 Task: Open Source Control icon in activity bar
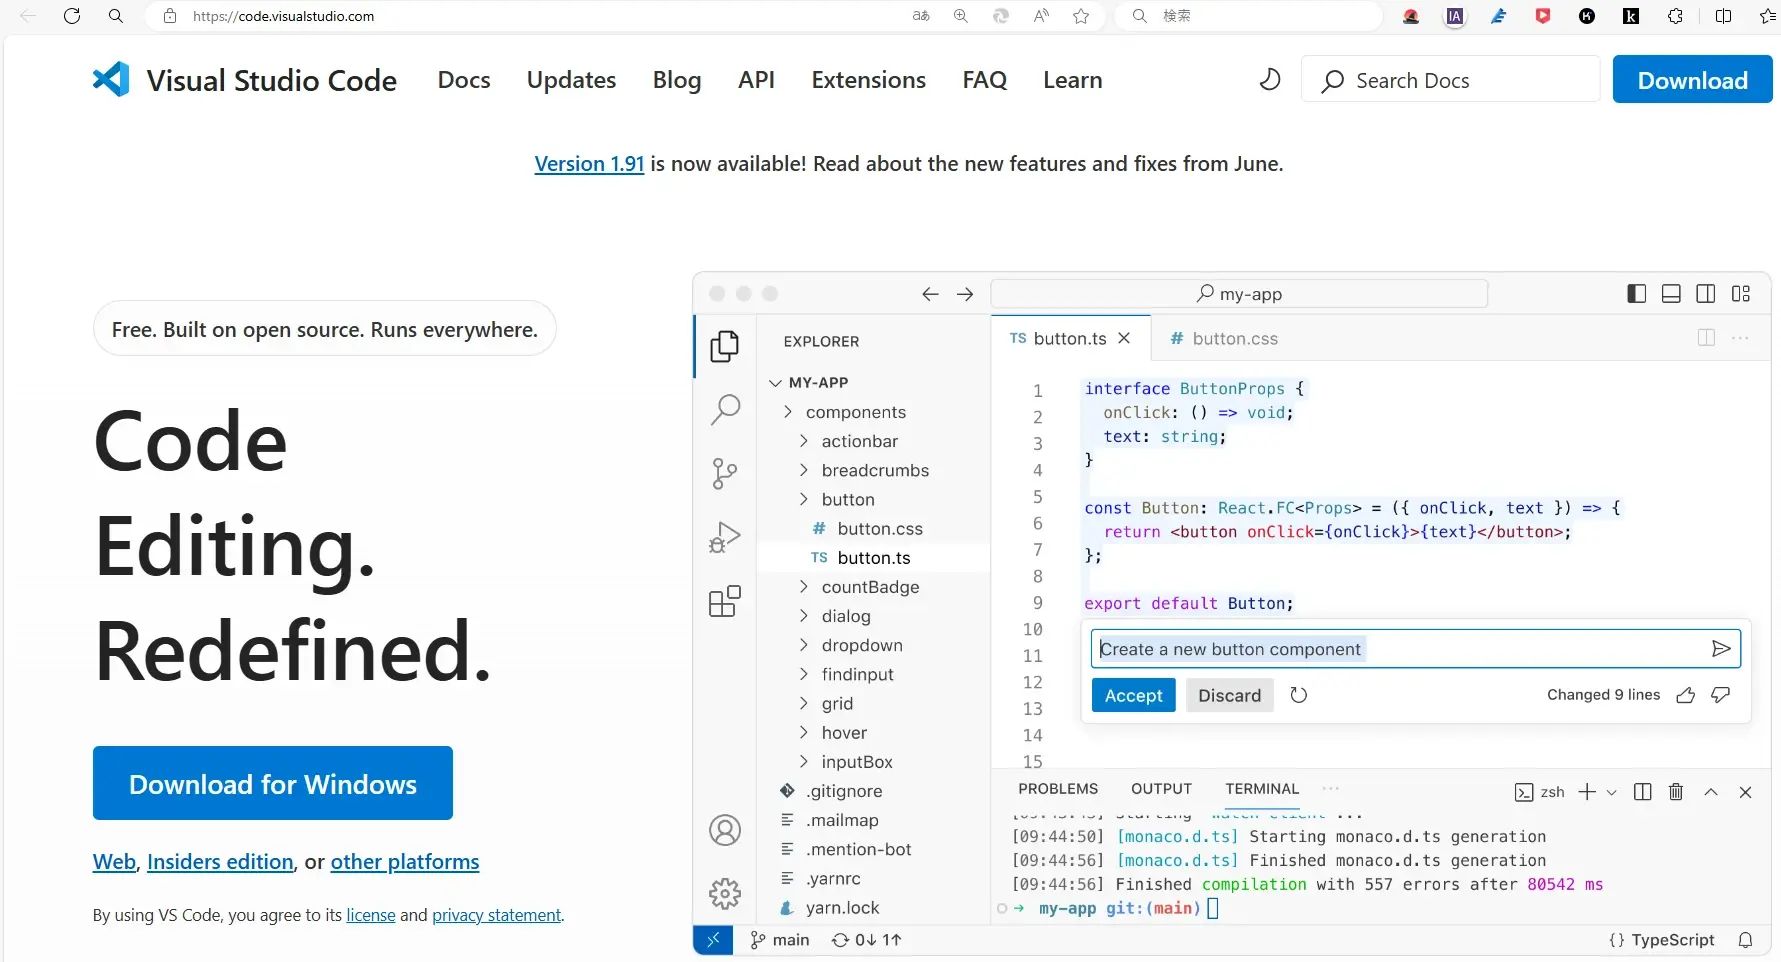click(725, 473)
